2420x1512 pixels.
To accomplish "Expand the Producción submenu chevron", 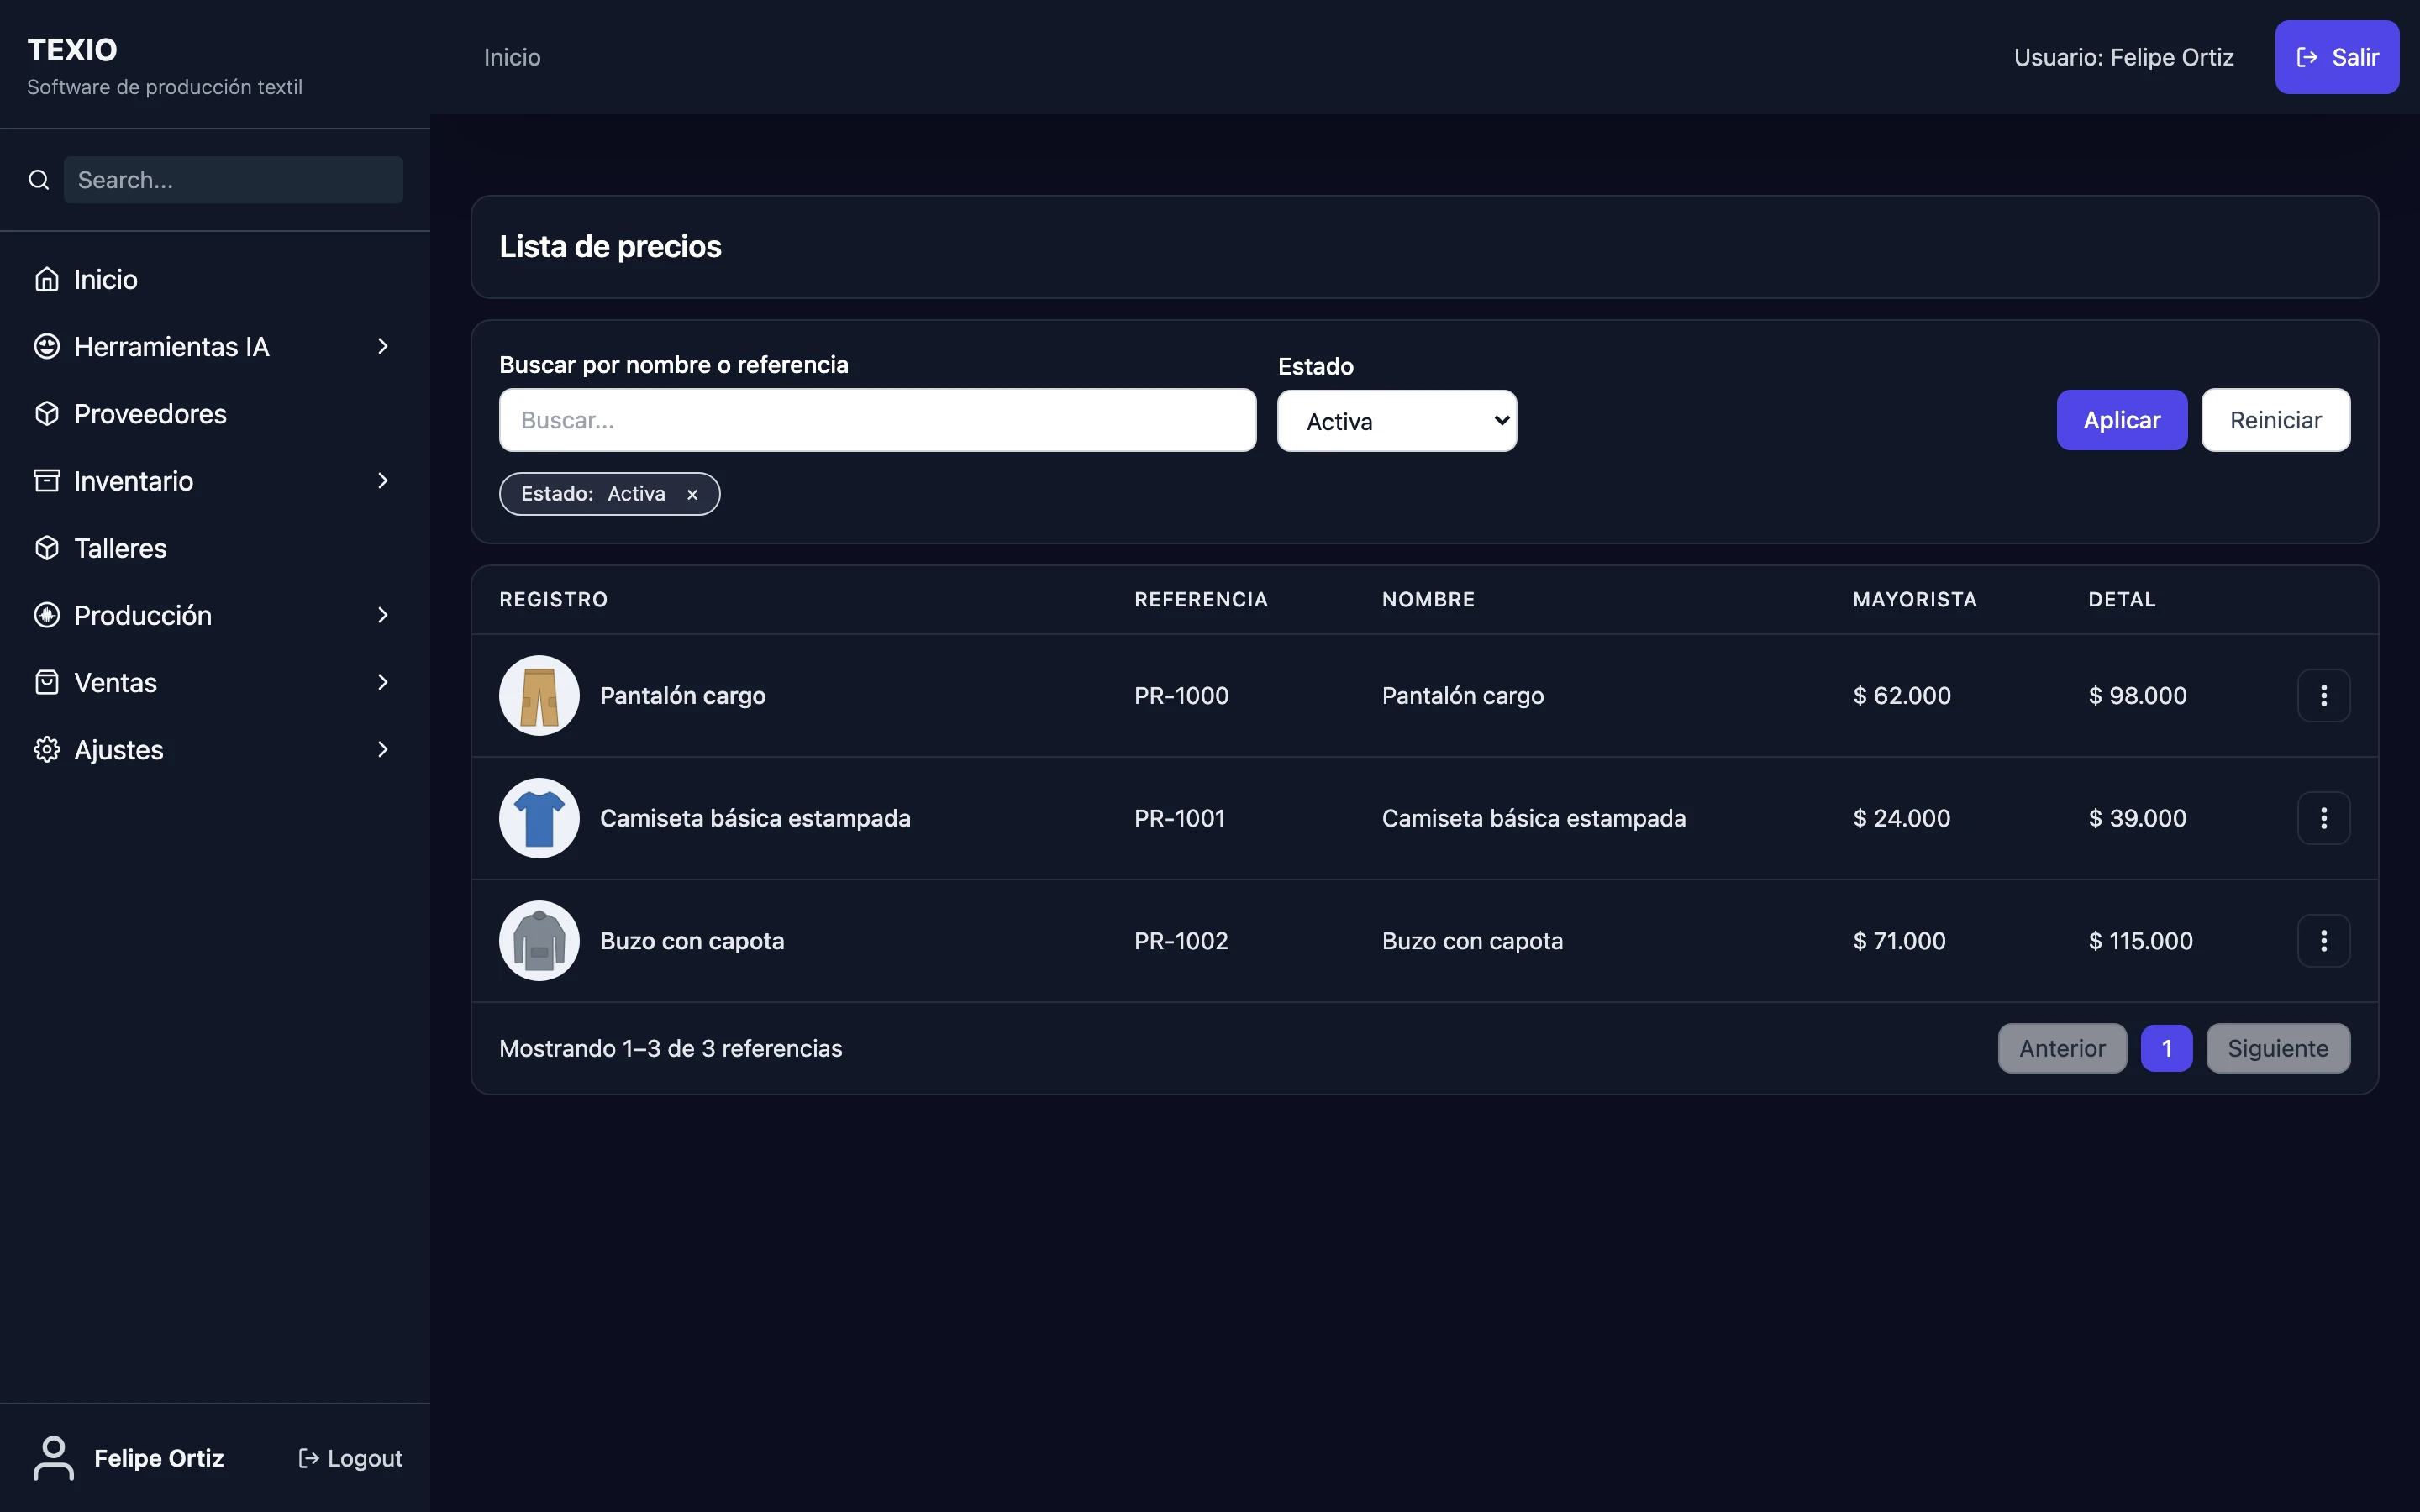I will pyautogui.click(x=383, y=615).
